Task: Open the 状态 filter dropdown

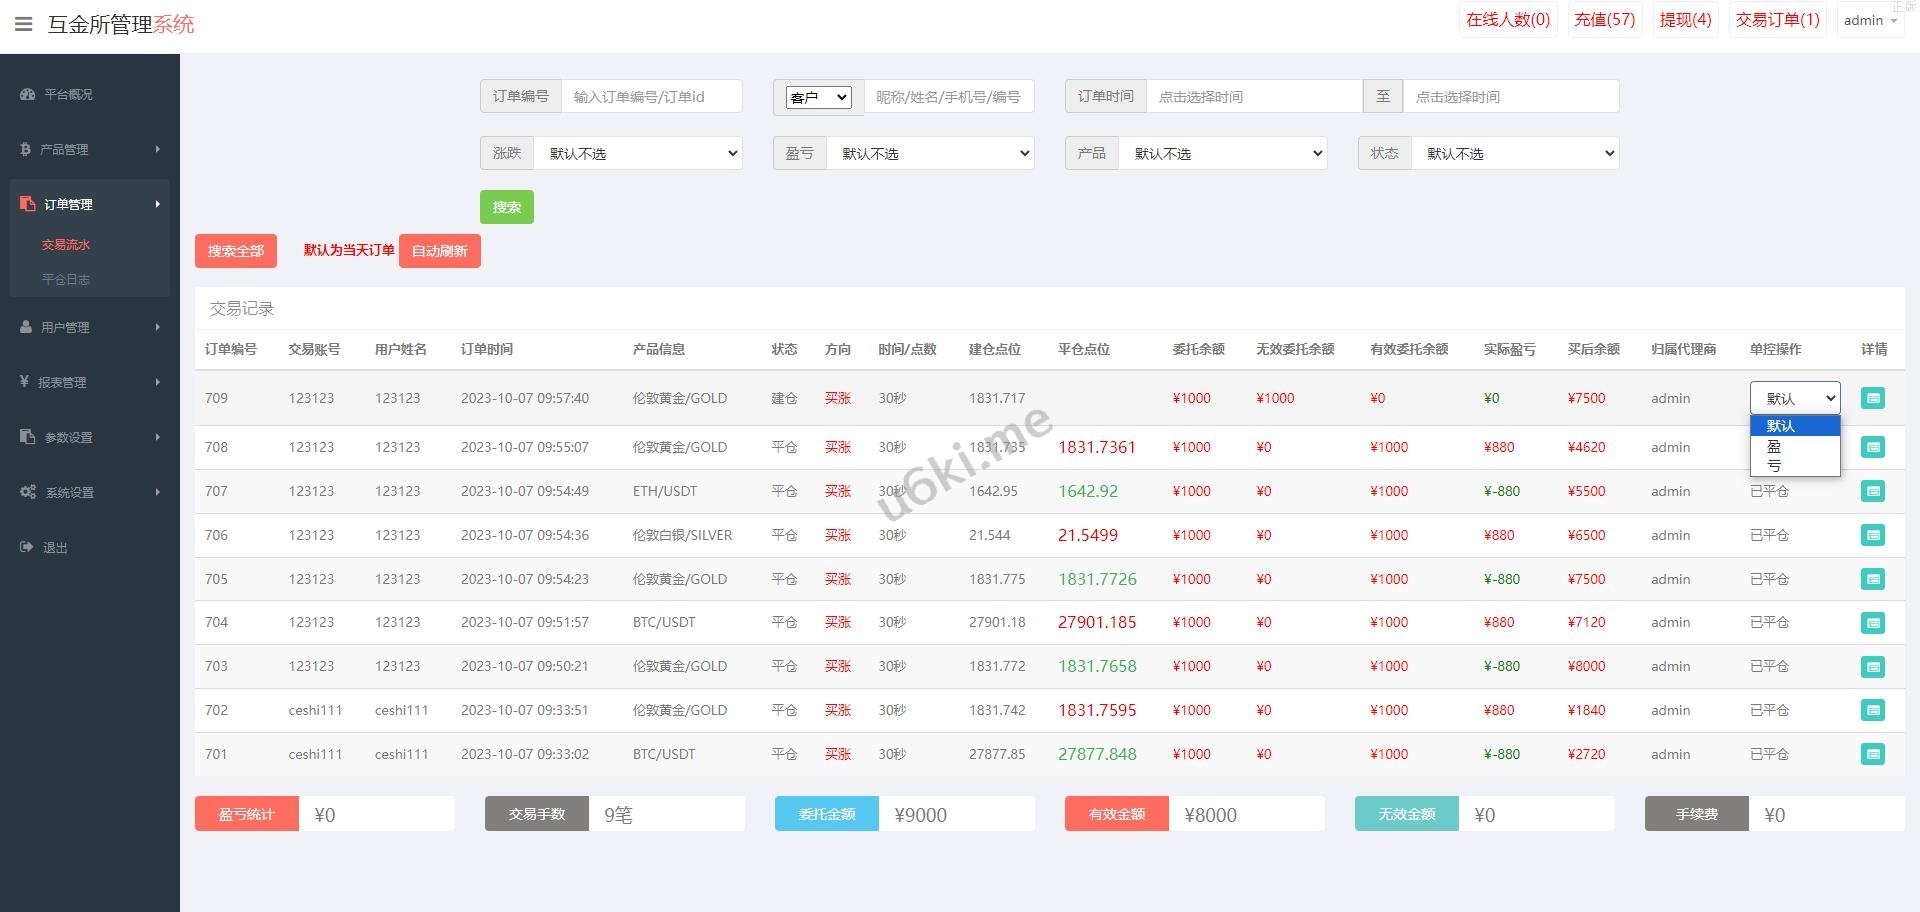Action: coord(1514,153)
